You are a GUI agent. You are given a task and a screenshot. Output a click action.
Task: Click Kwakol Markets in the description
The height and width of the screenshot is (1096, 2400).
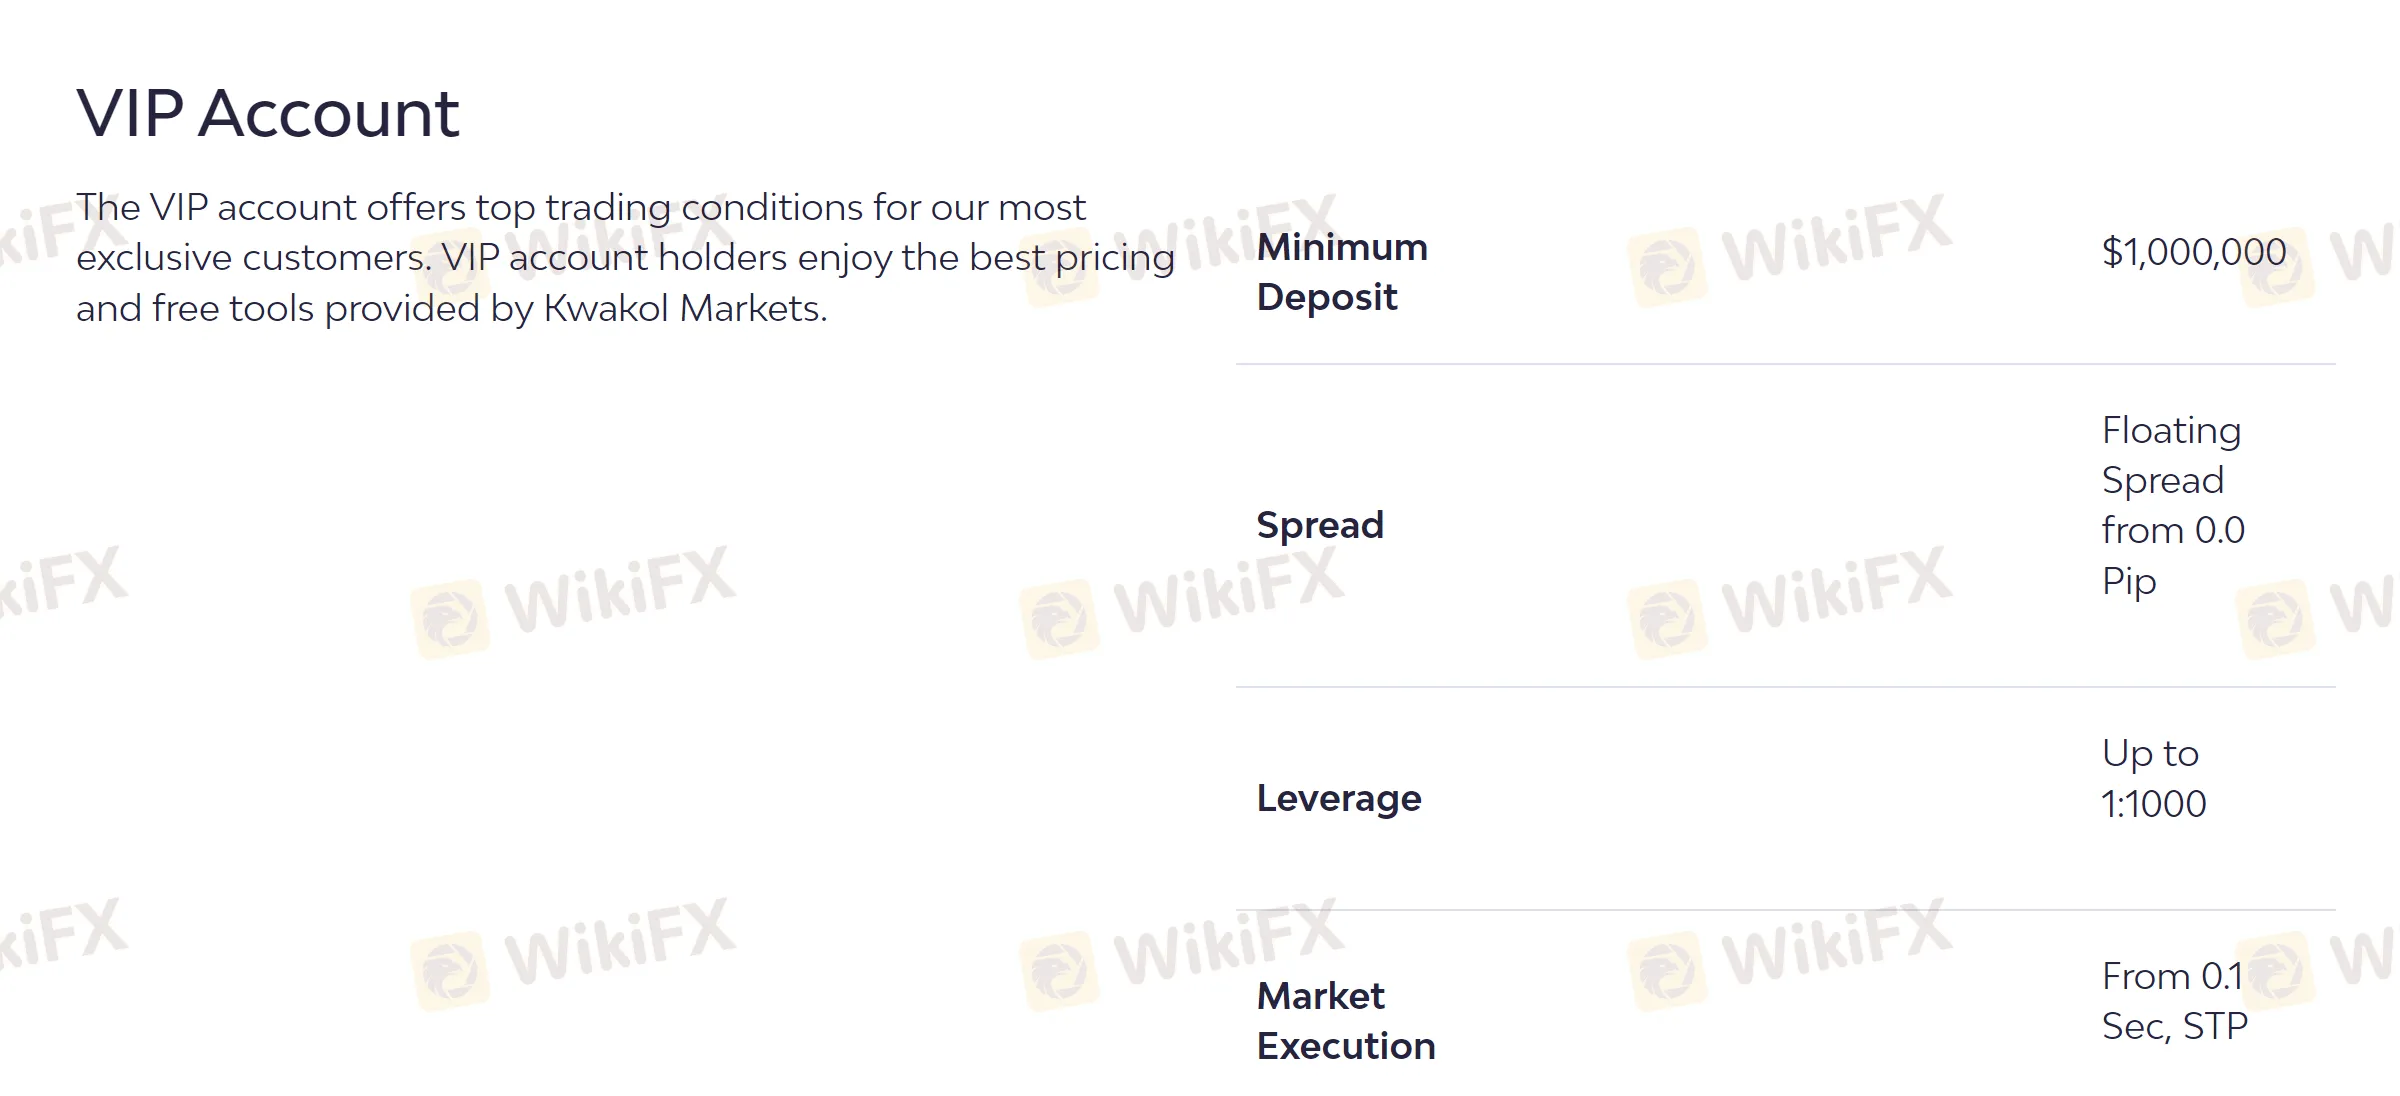coord(684,309)
